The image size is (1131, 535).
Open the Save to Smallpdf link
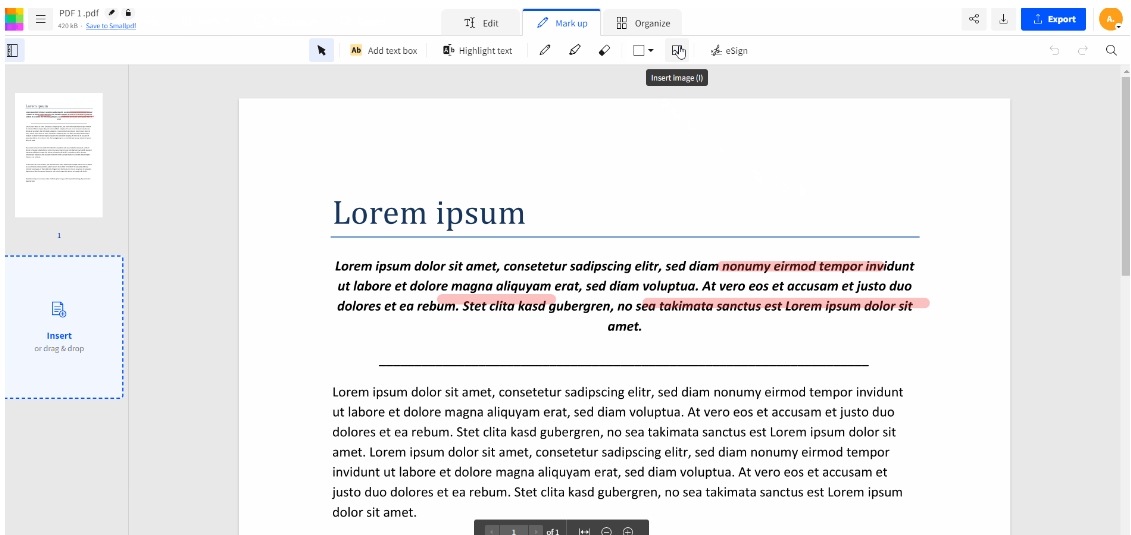point(111,26)
